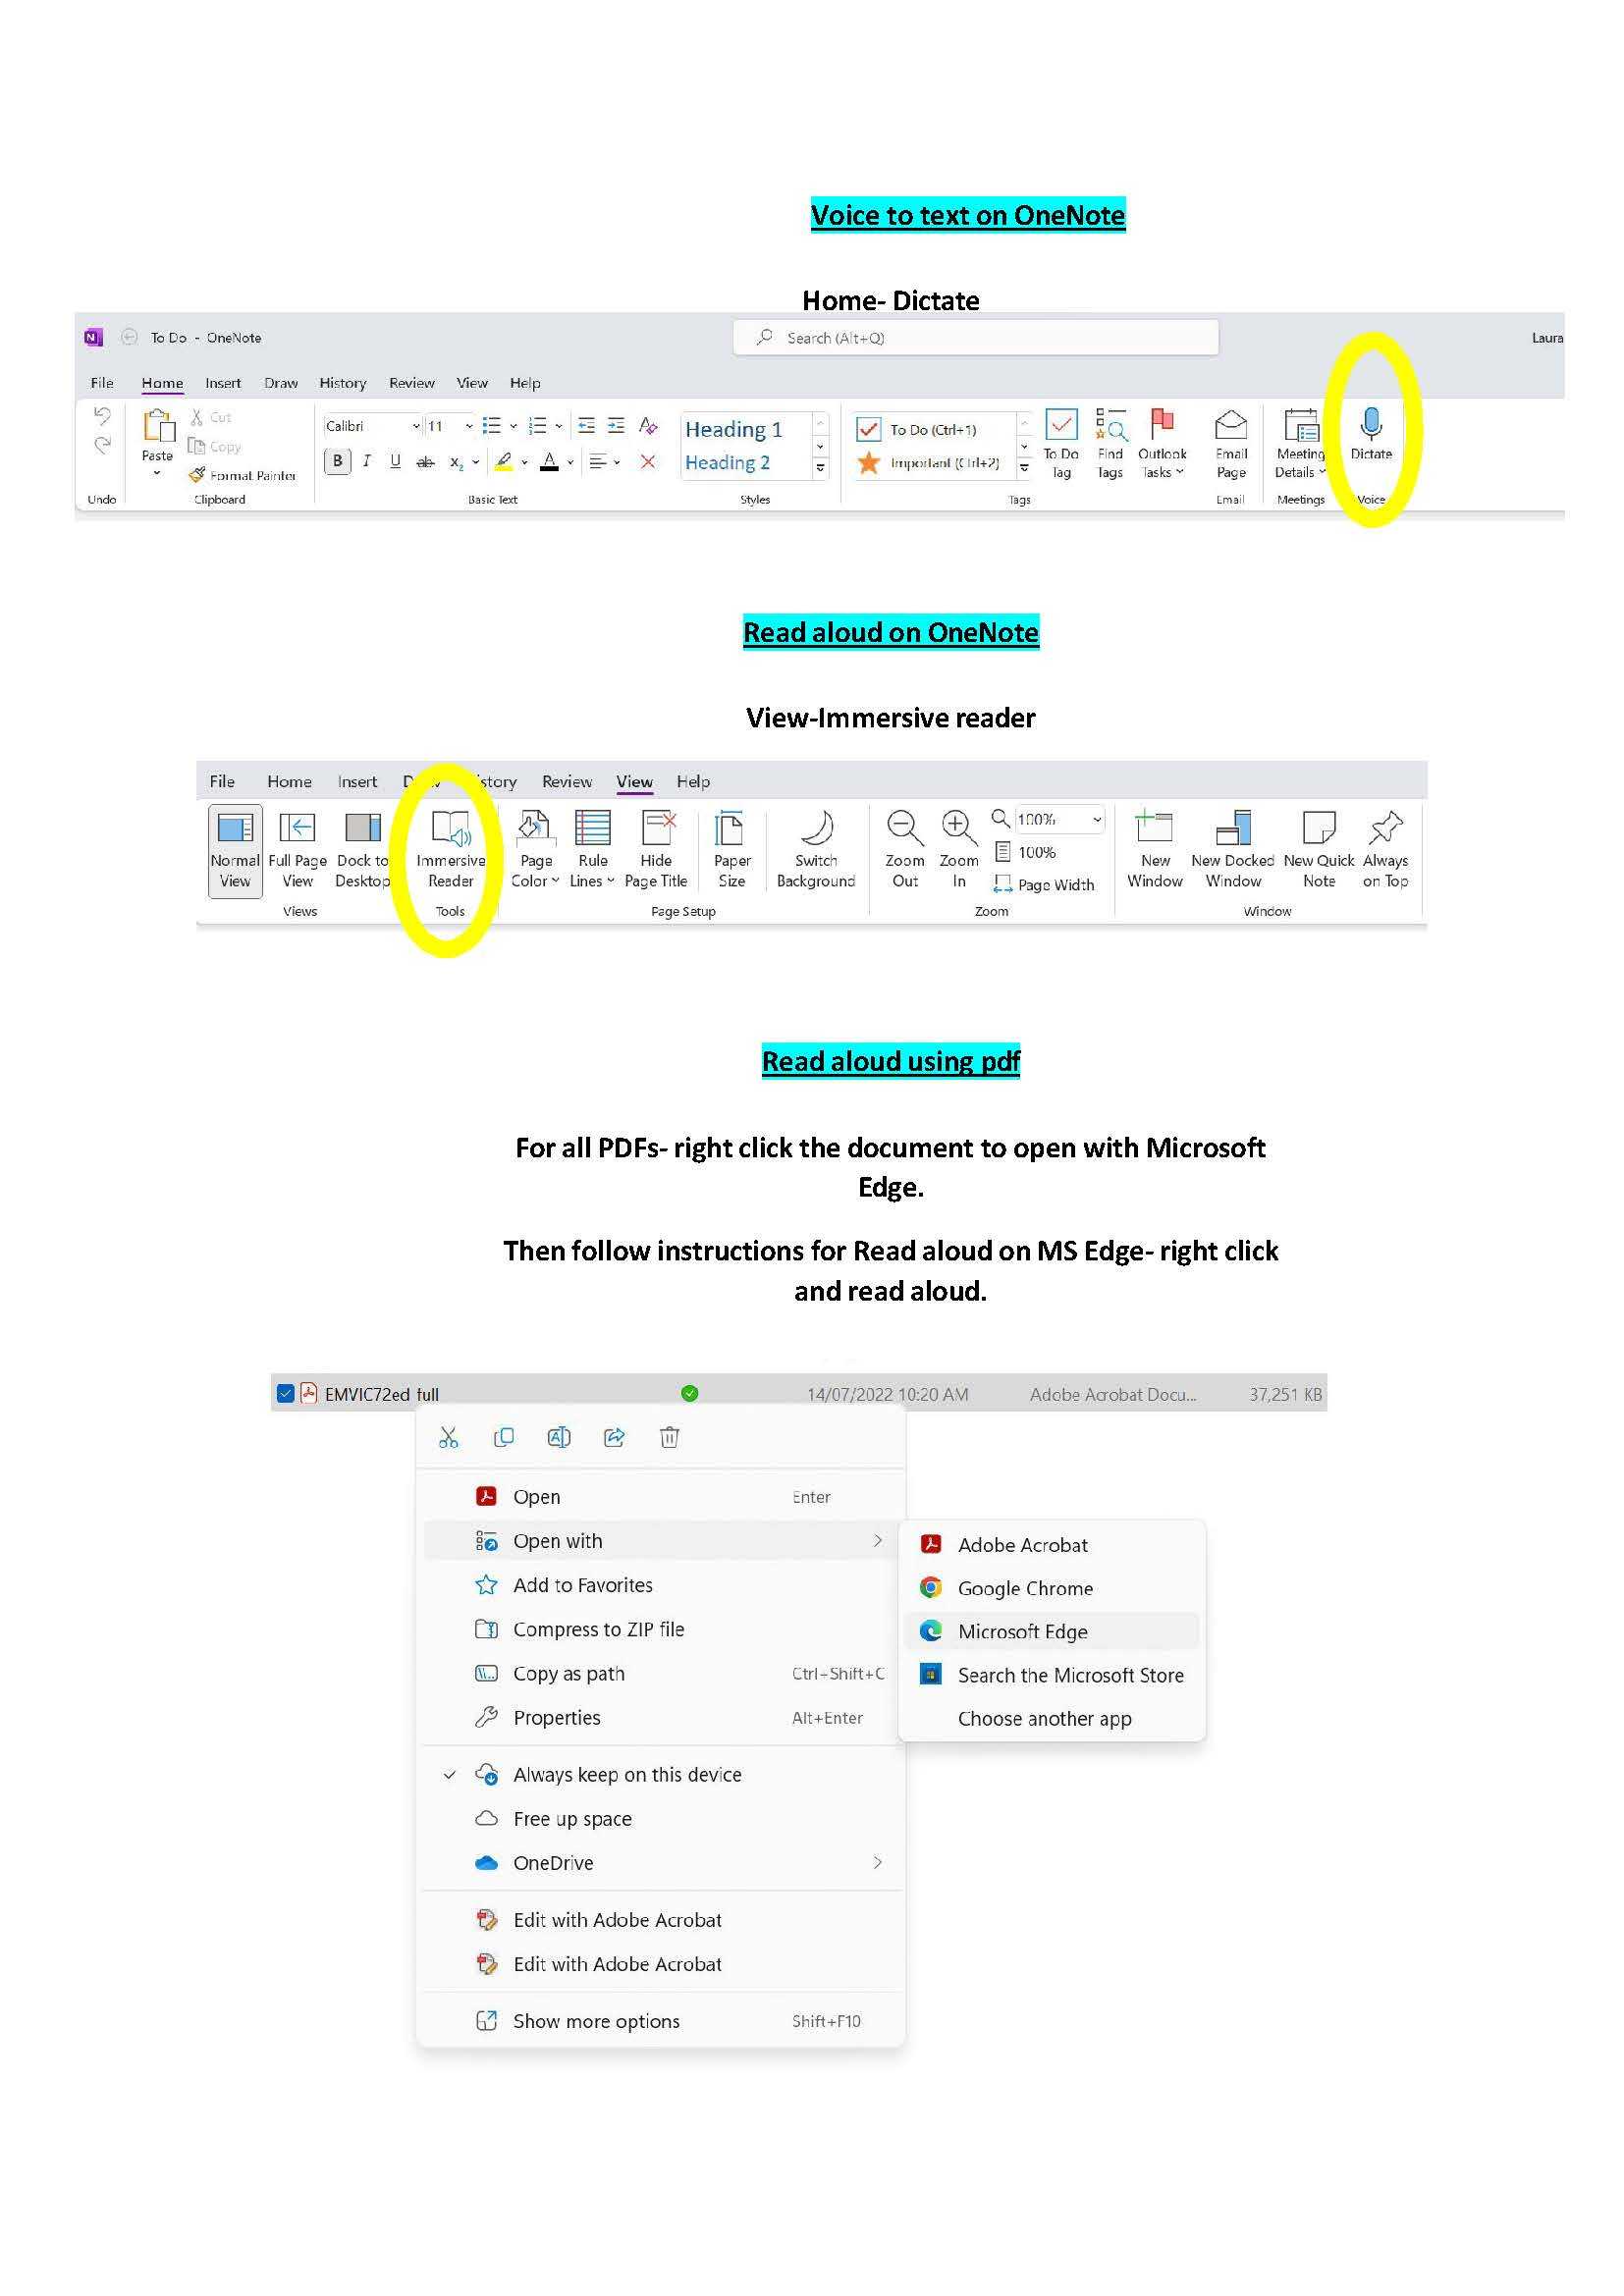Click the Undo arrow icon
The width and height of the screenshot is (1624, 2296).
point(102,415)
